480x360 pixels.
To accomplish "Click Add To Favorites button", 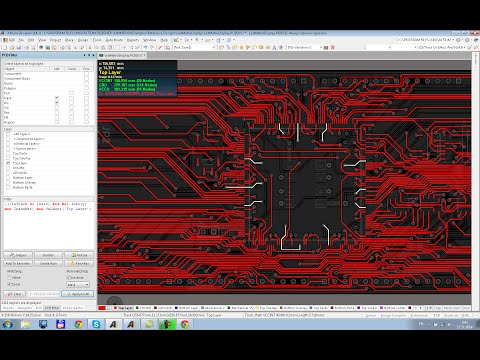I will click(18, 263).
